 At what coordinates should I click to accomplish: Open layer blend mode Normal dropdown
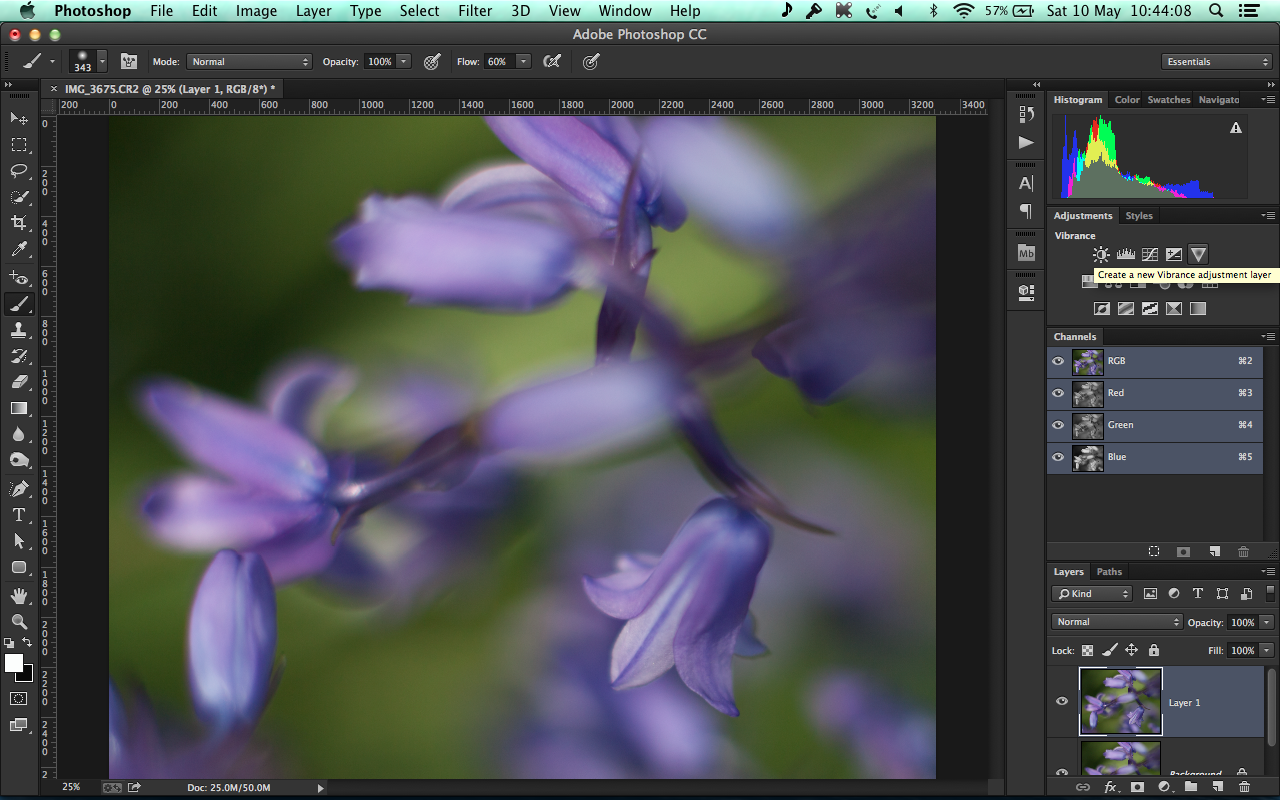(1116, 622)
